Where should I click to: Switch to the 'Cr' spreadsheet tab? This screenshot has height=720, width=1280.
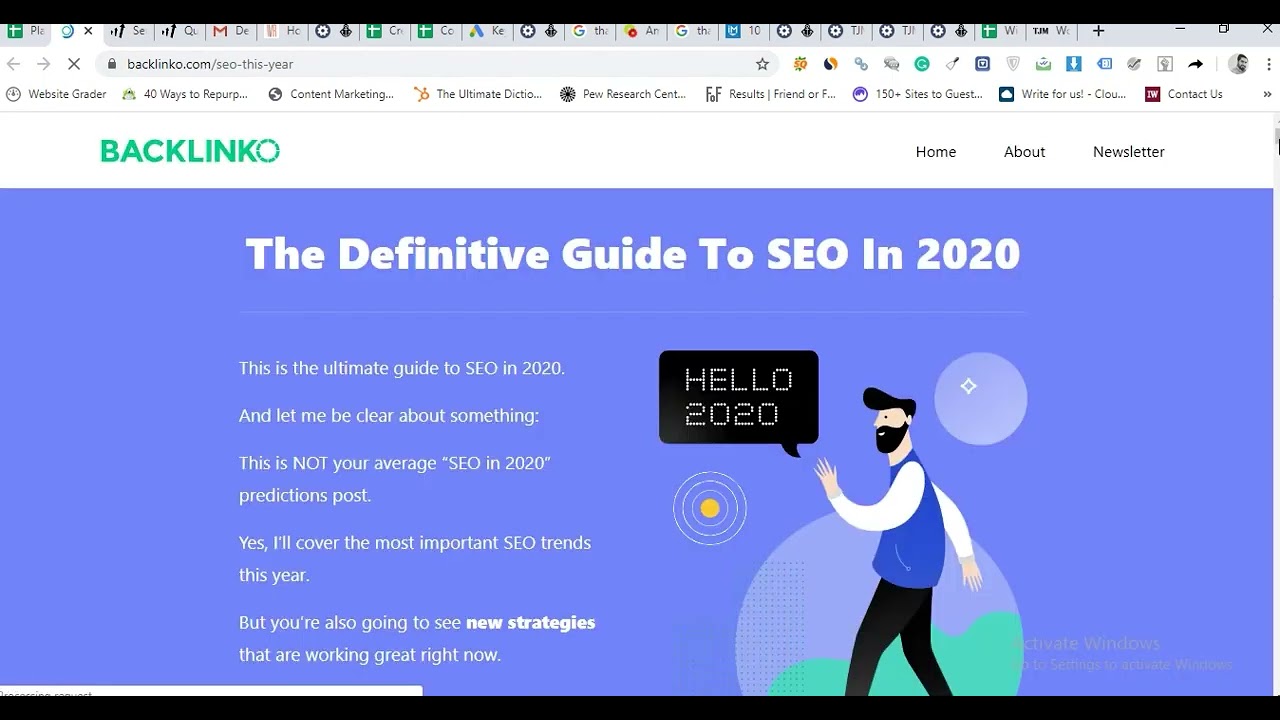384,31
